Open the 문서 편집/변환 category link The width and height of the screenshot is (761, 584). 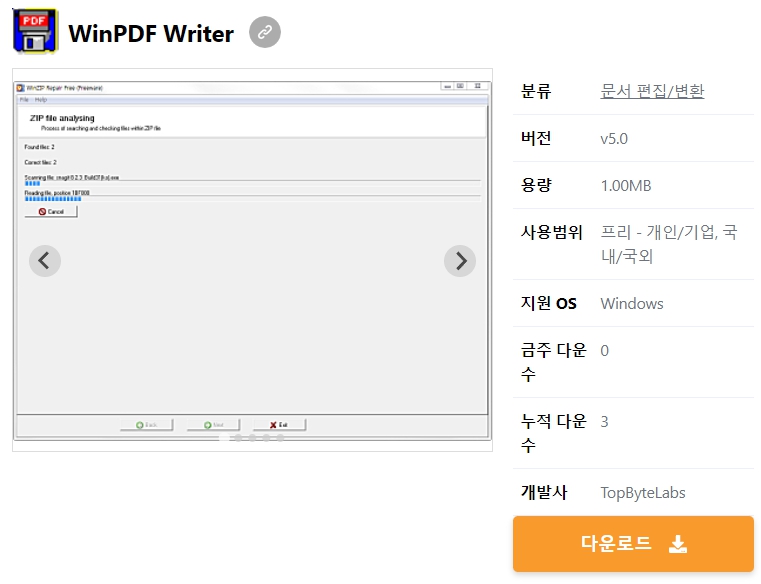(652, 91)
